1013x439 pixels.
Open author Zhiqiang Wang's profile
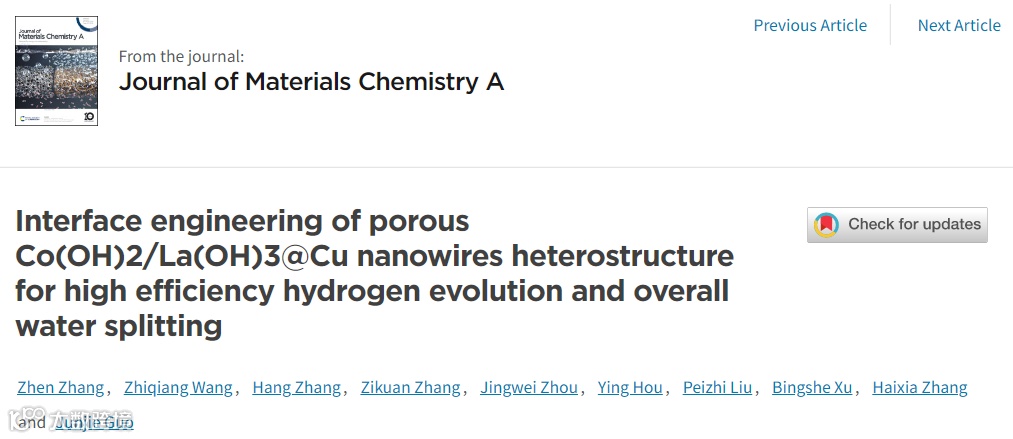click(x=178, y=388)
